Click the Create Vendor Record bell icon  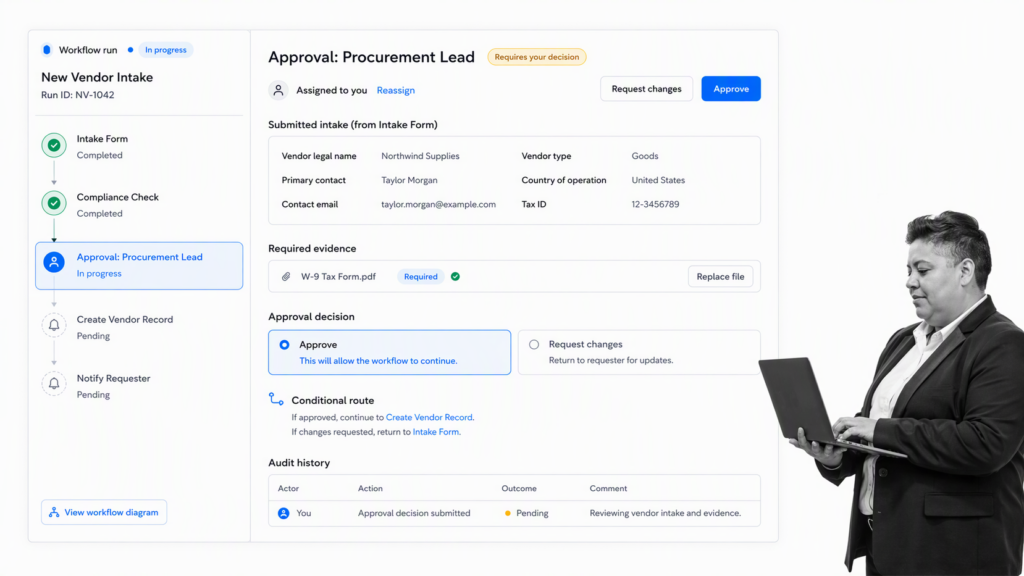pyautogui.click(x=54, y=325)
